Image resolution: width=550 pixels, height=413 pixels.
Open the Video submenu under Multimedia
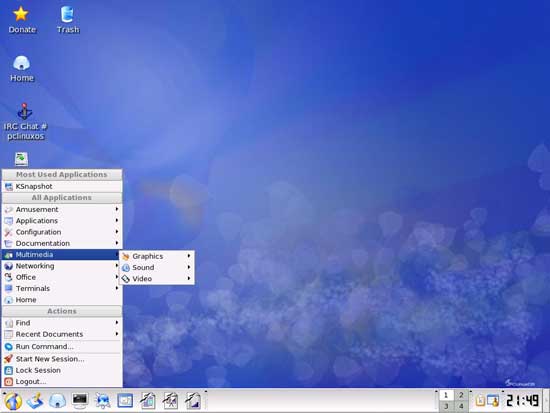click(157, 279)
